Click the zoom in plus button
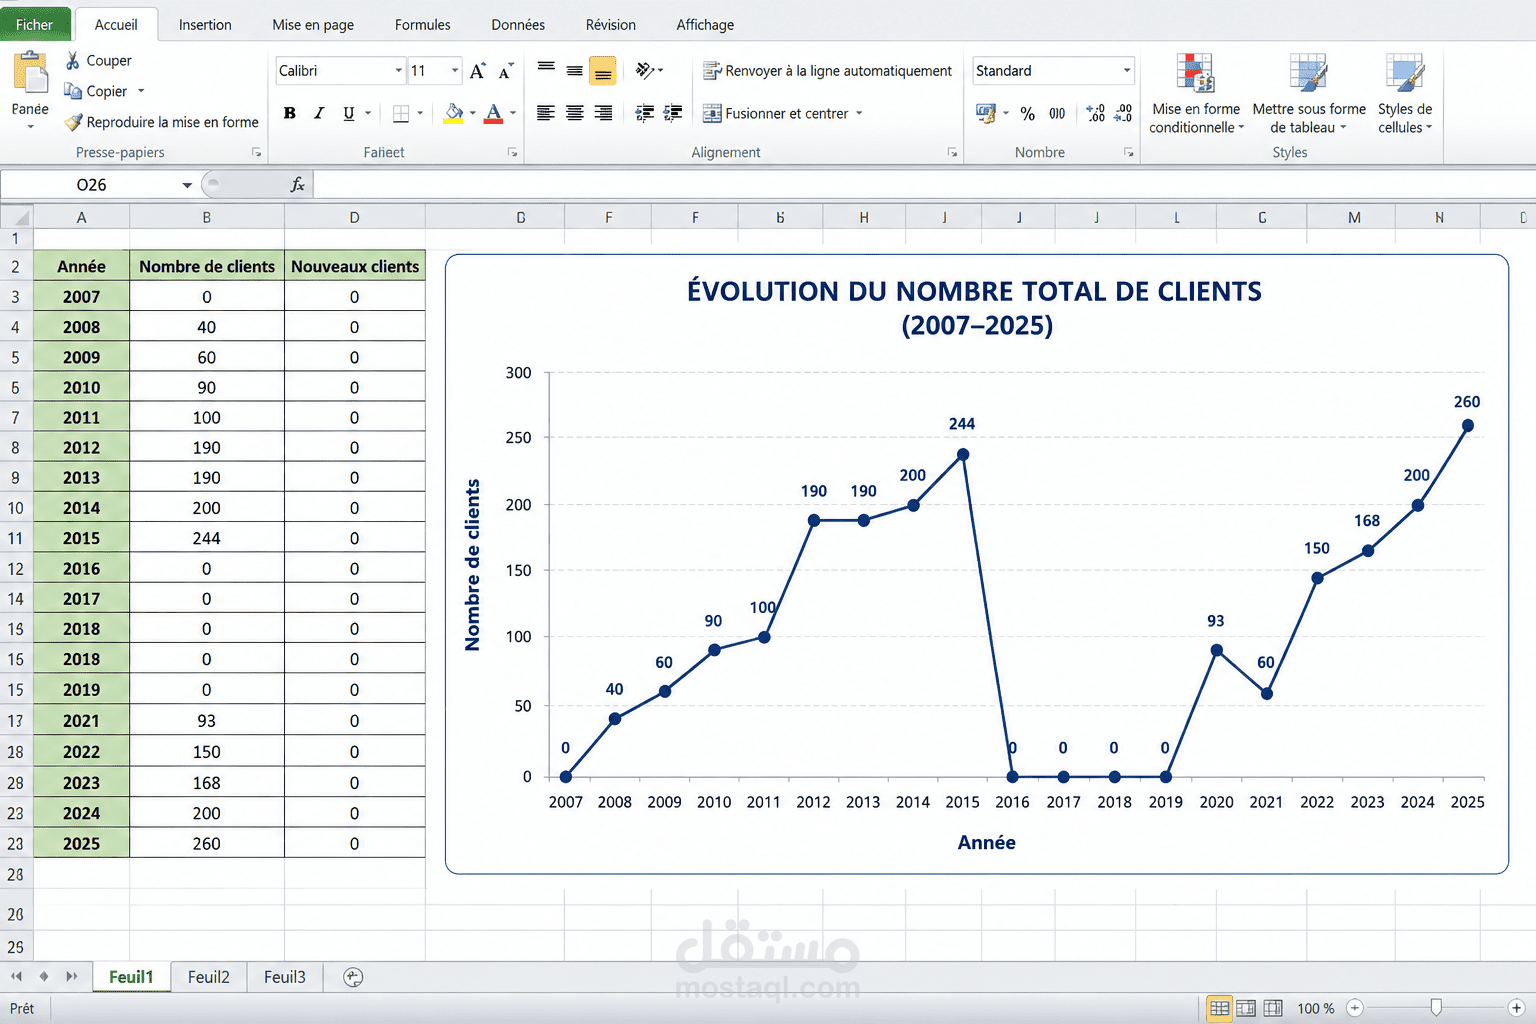Image resolution: width=1536 pixels, height=1024 pixels. point(1516,1008)
